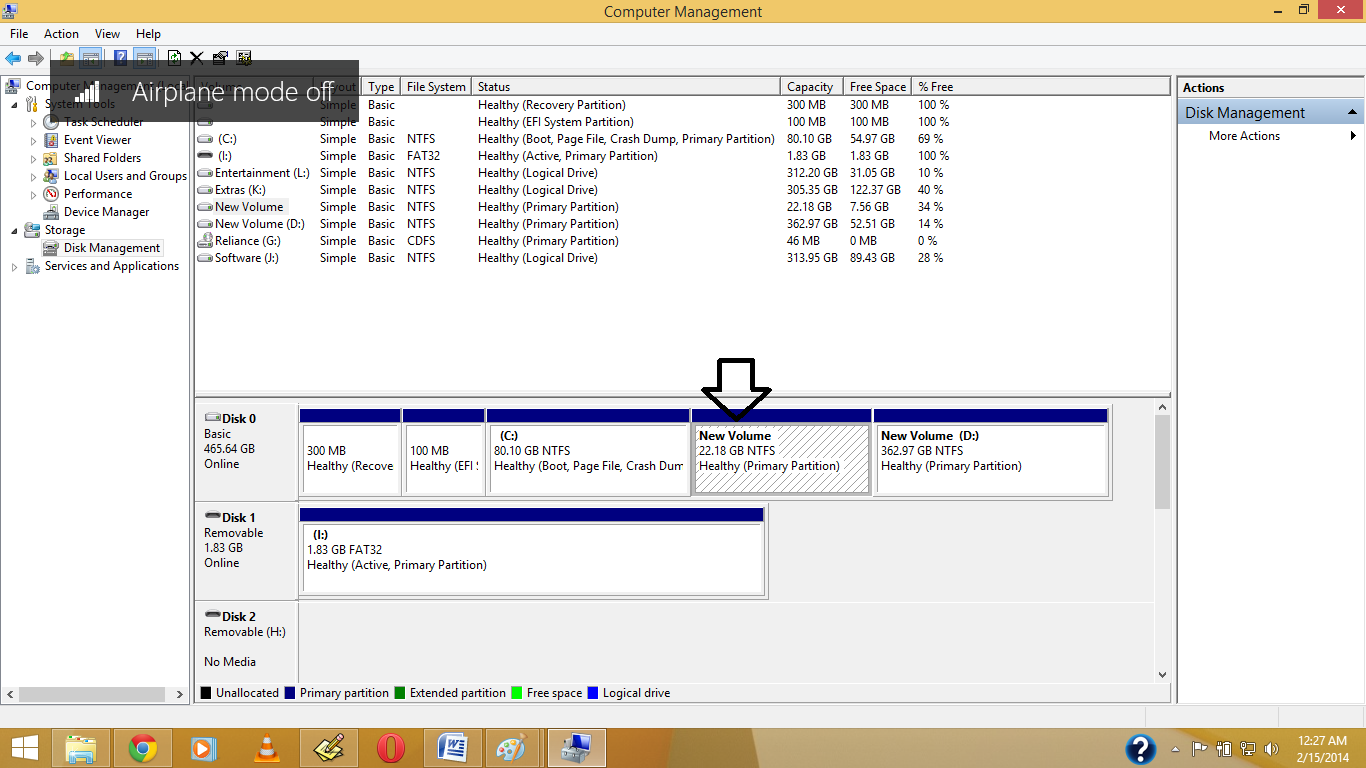The image size is (1366, 768).
Task: Expand Services and Applications tree node arrow
Action: pyautogui.click(x=14, y=266)
